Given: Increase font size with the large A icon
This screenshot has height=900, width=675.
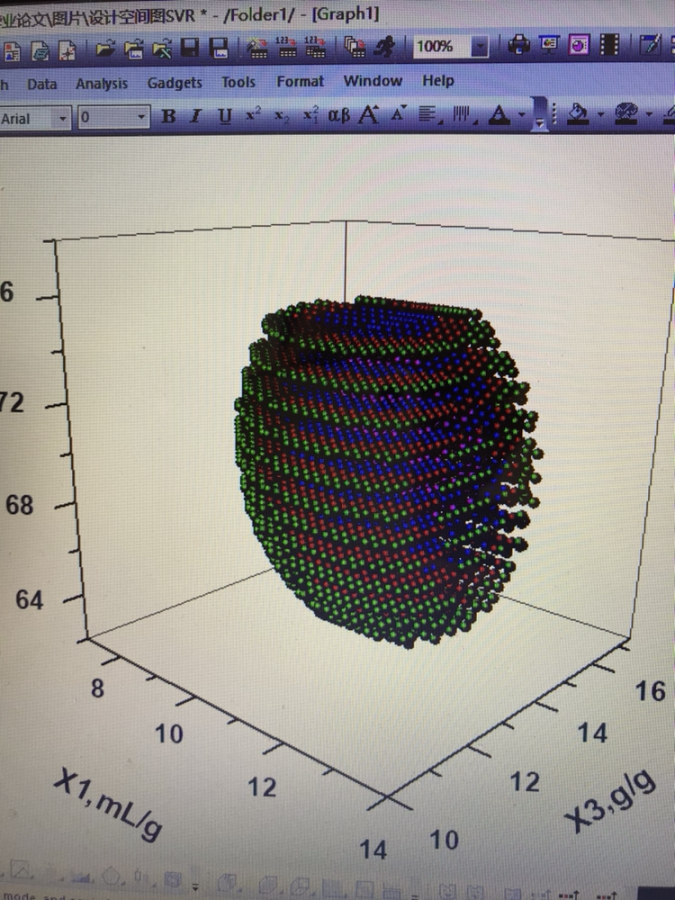Looking at the screenshot, I should pyautogui.click(x=369, y=117).
